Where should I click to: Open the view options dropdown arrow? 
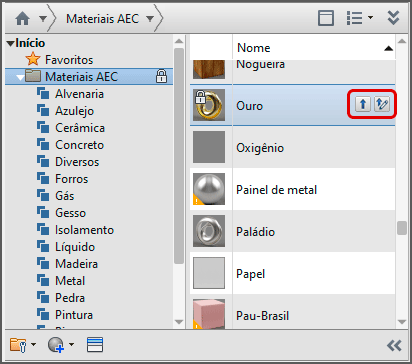(370, 17)
